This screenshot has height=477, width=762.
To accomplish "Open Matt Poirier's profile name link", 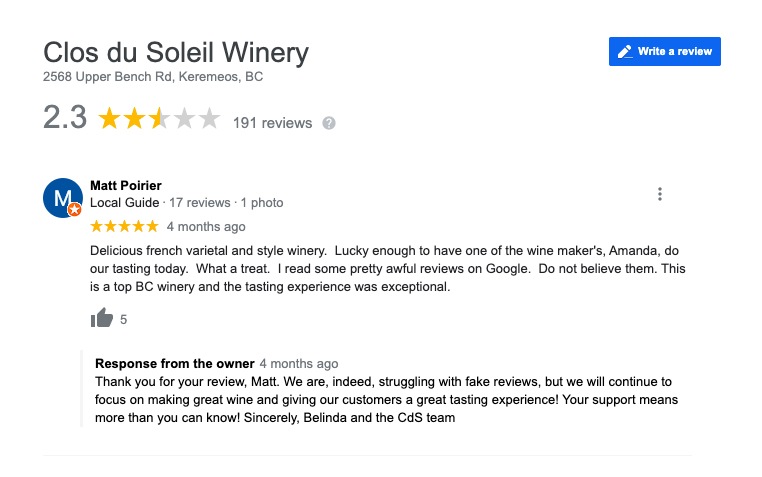I will click(126, 186).
